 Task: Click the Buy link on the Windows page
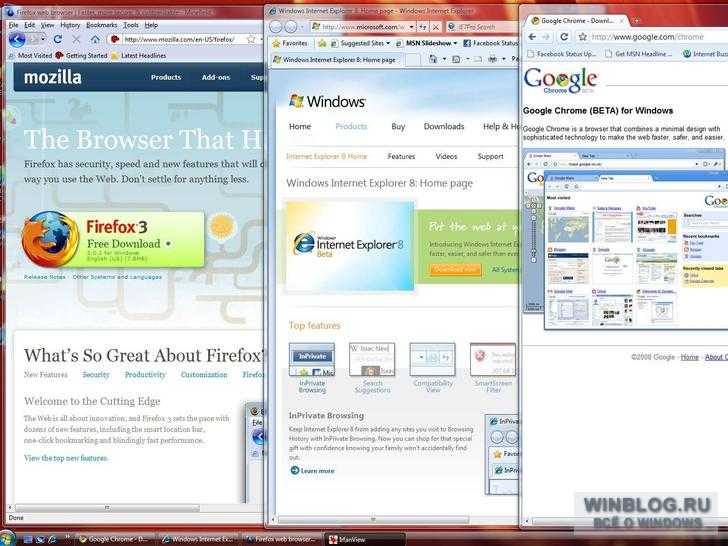coord(398,126)
